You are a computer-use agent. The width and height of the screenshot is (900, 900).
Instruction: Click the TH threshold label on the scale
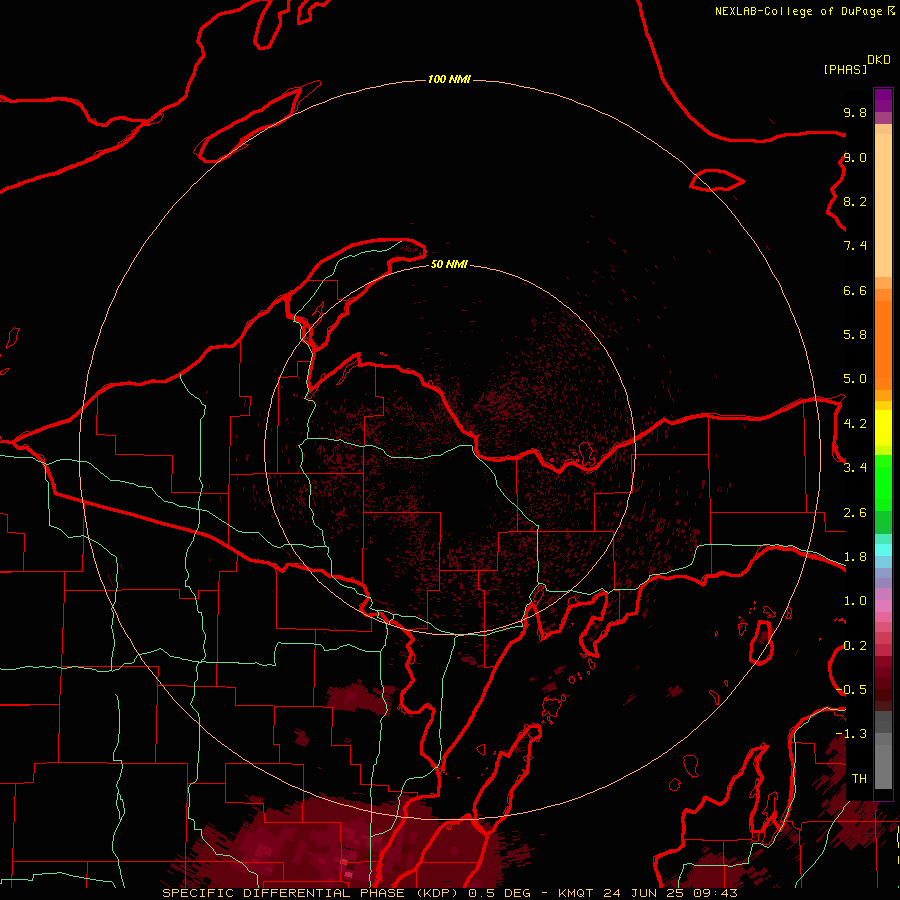(x=859, y=779)
